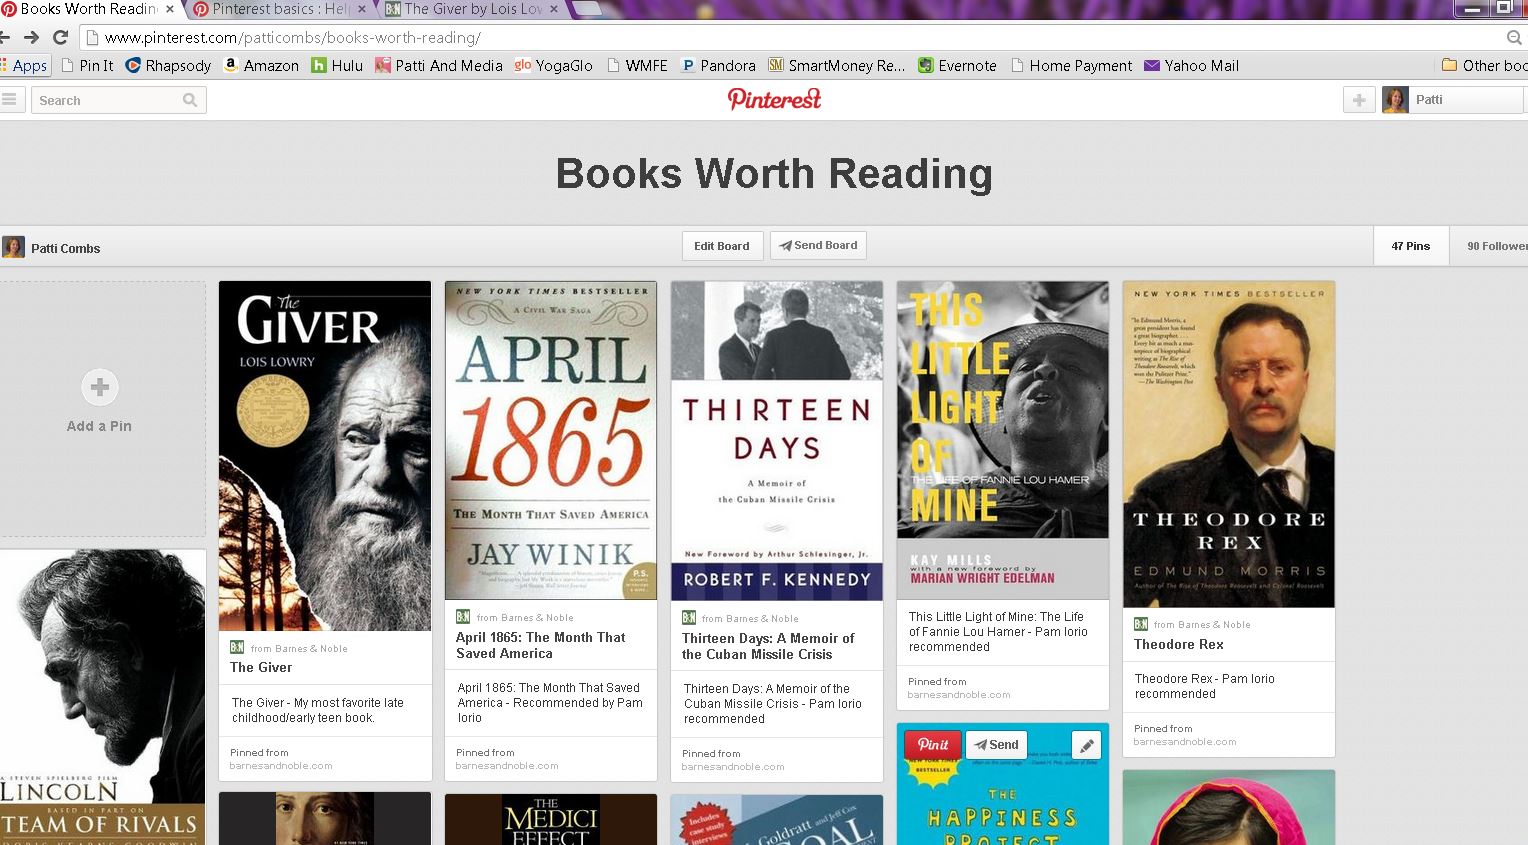Click the plus add button near Patti

tap(1358, 100)
